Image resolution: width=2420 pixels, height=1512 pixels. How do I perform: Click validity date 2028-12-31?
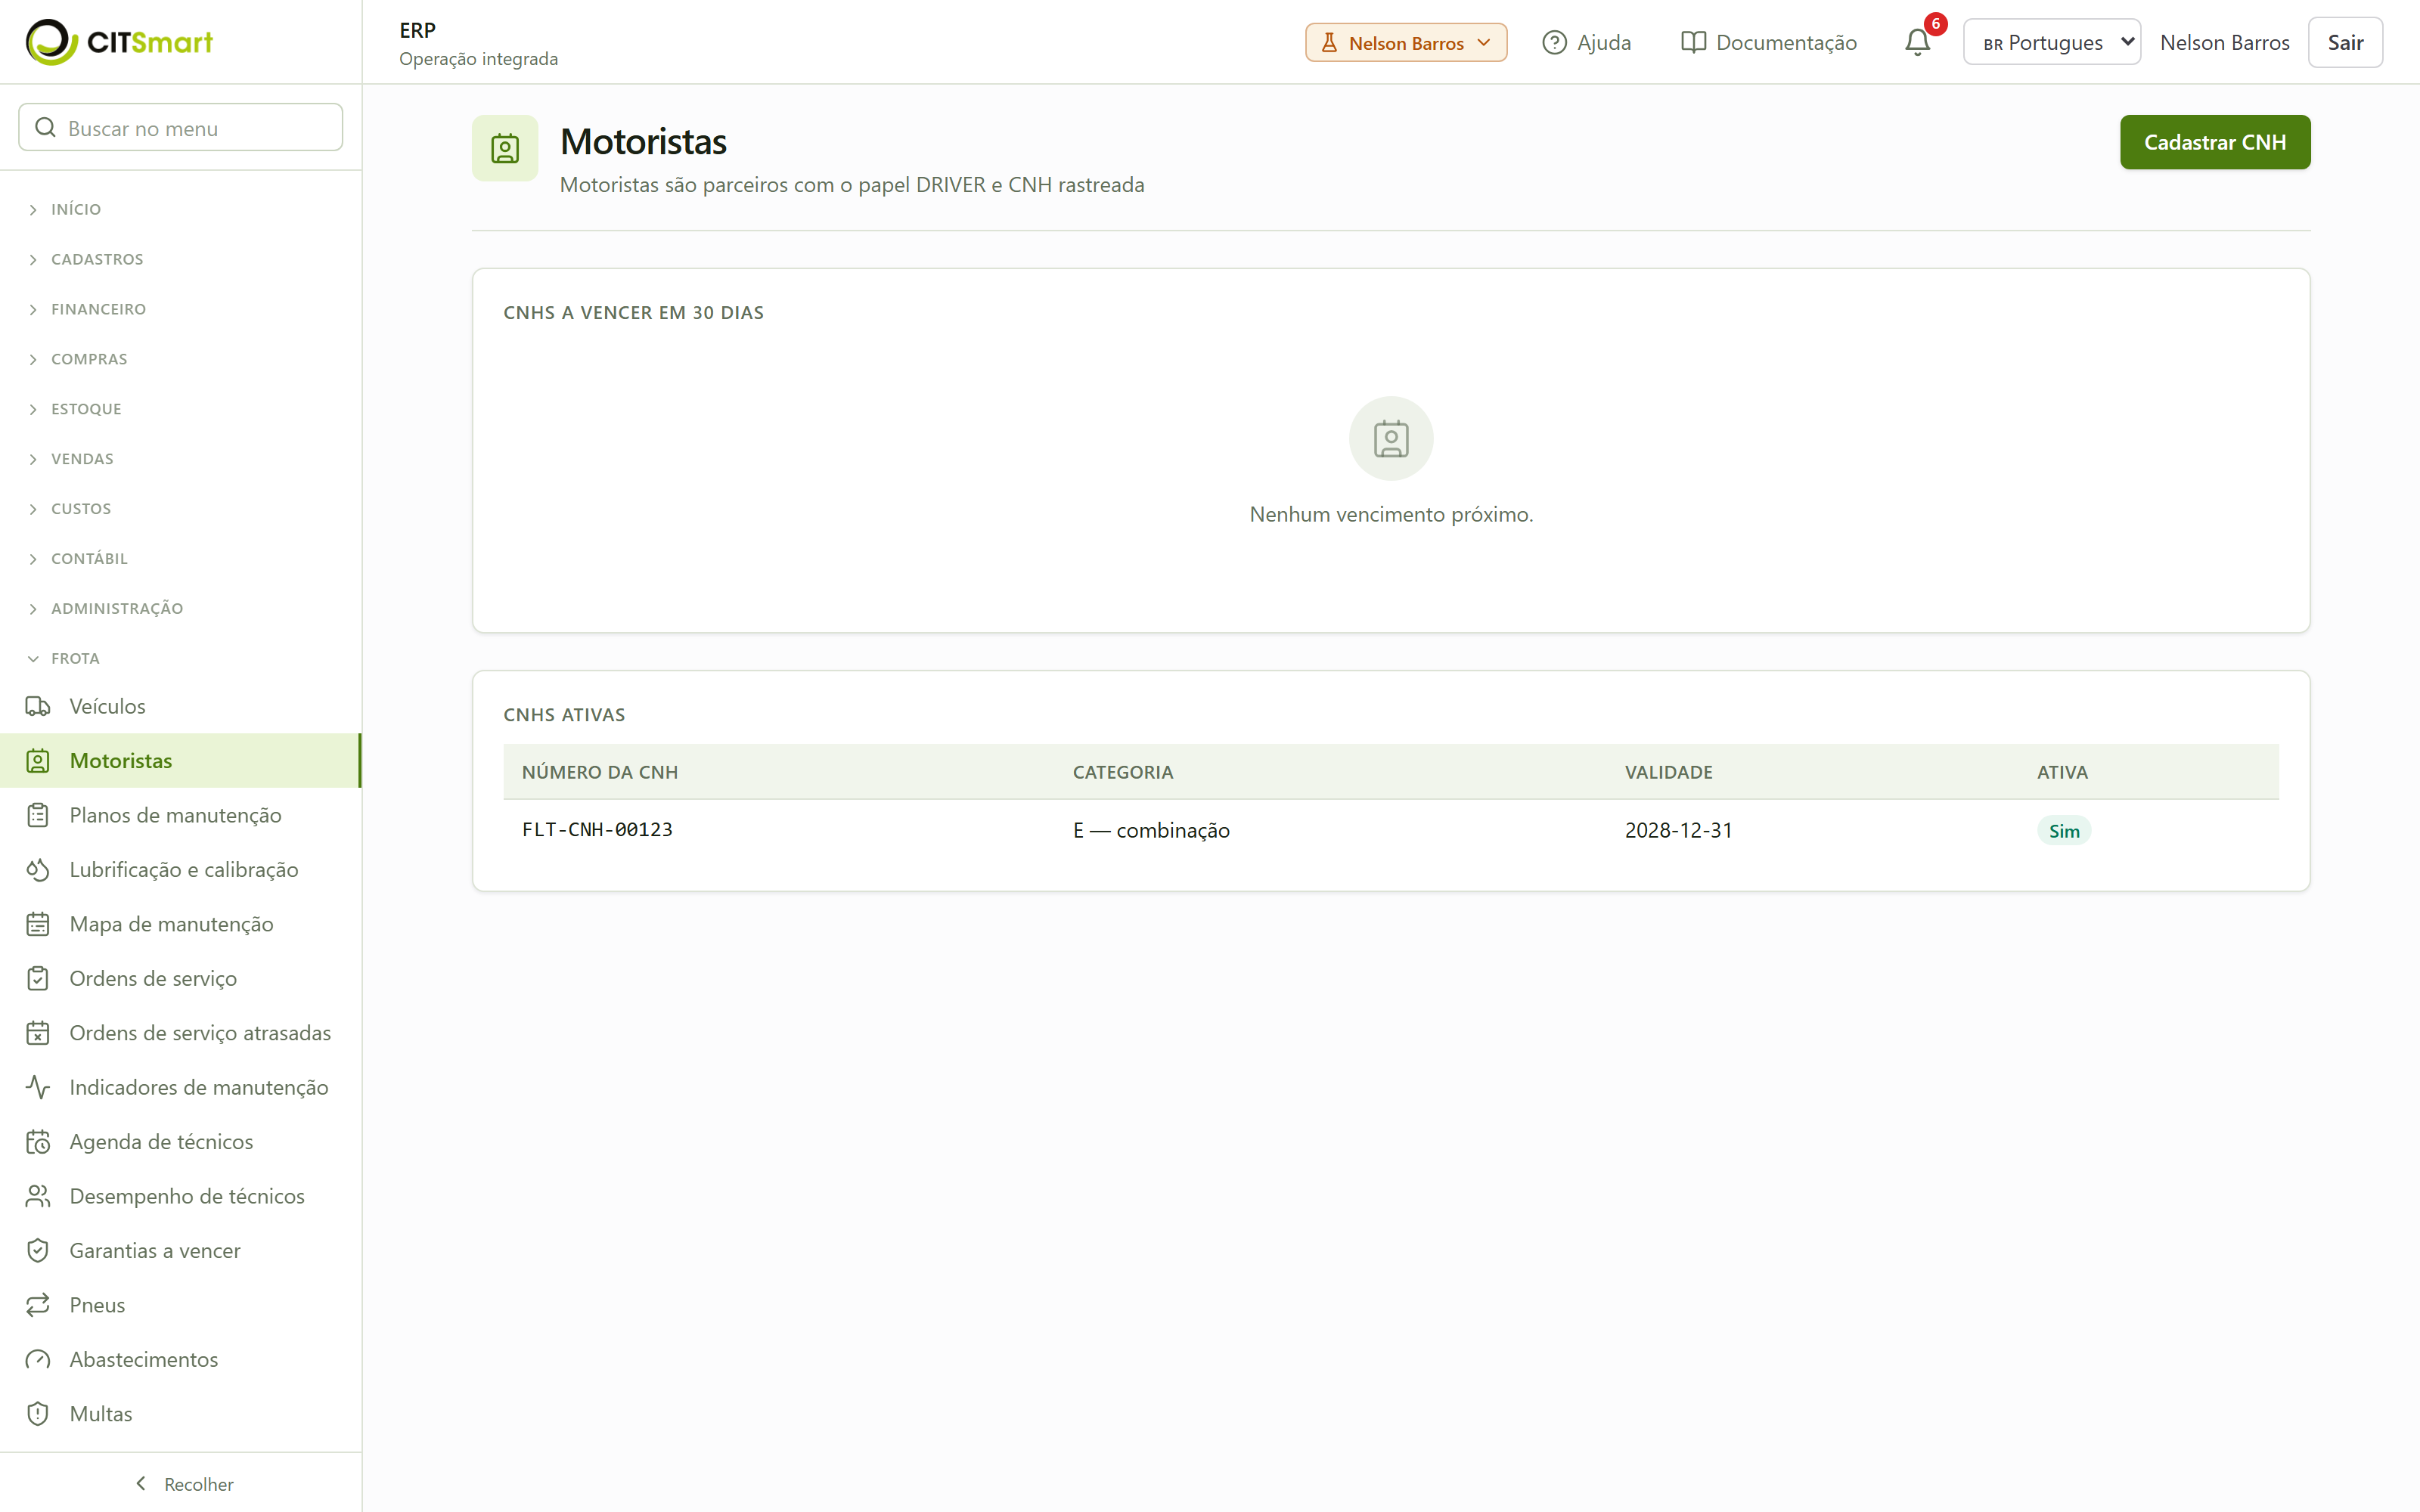[1678, 830]
